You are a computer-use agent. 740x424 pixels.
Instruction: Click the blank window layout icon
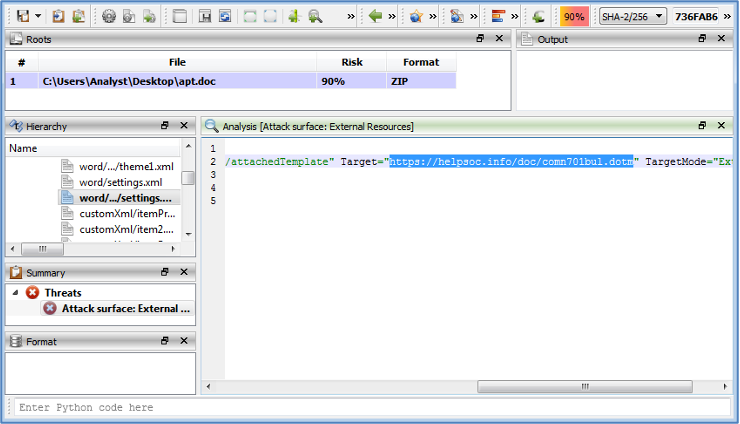180,17
